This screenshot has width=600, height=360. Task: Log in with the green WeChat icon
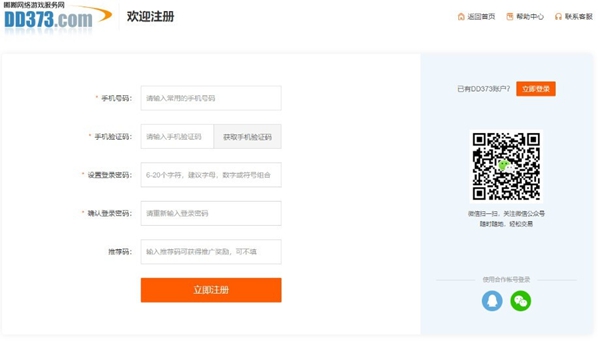(521, 301)
